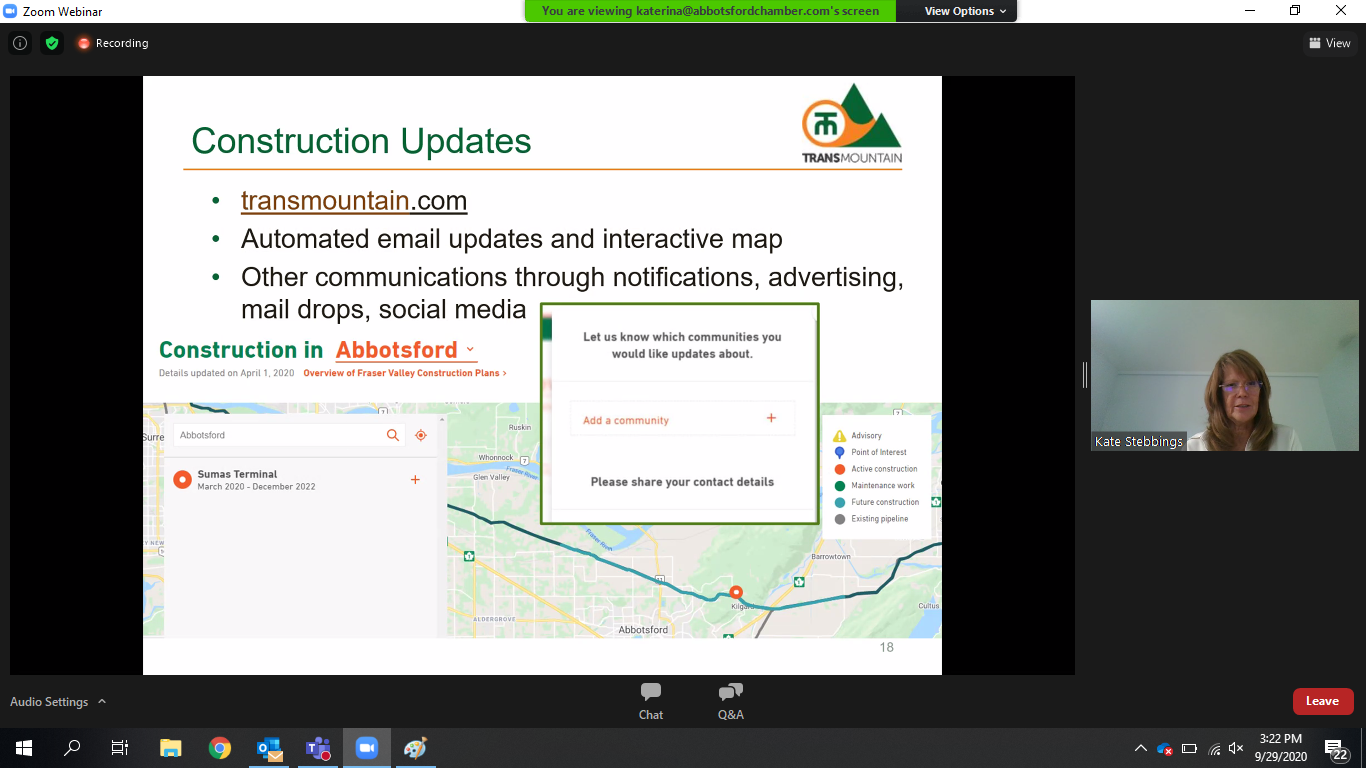This screenshot has width=1366, height=768.
Task: Click the transmountain.com link on the slide
Action: coord(354,201)
